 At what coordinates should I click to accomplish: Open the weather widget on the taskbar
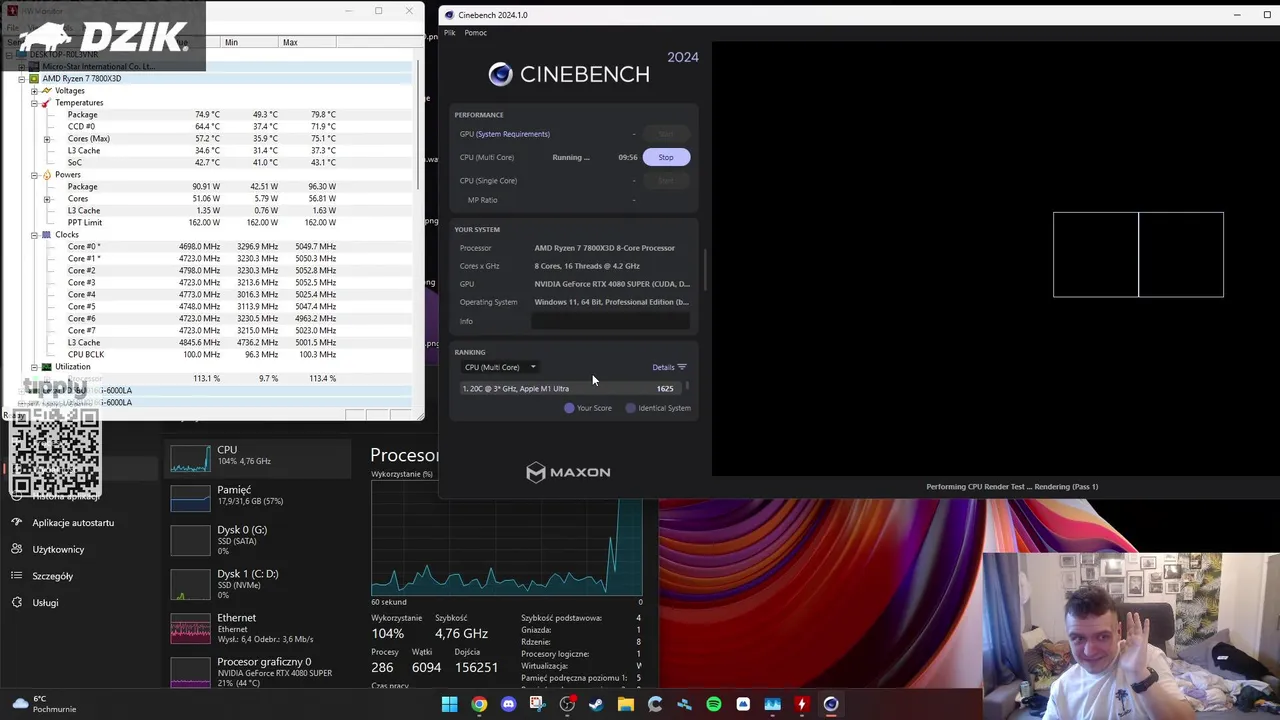pos(42,704)
